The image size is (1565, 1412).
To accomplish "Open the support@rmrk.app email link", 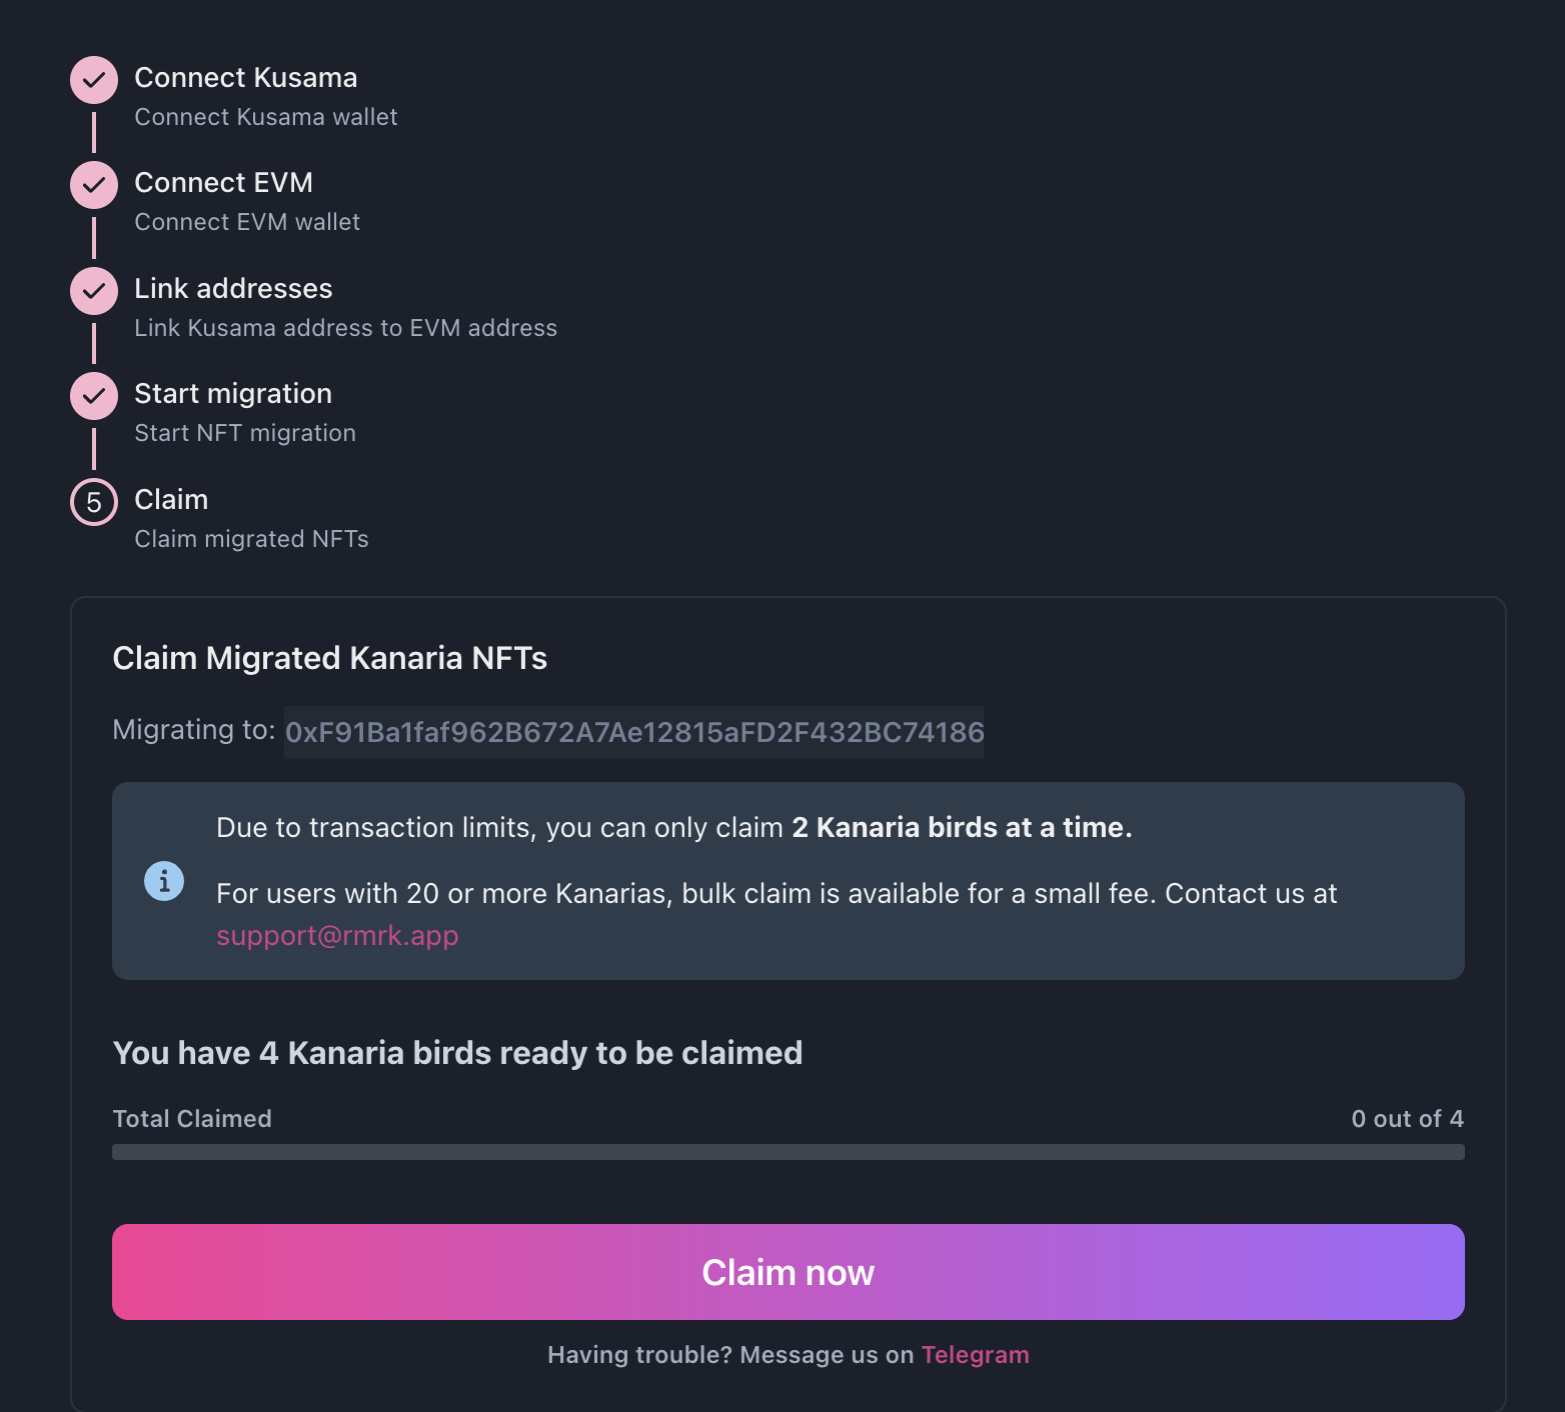I will [337, 936].
